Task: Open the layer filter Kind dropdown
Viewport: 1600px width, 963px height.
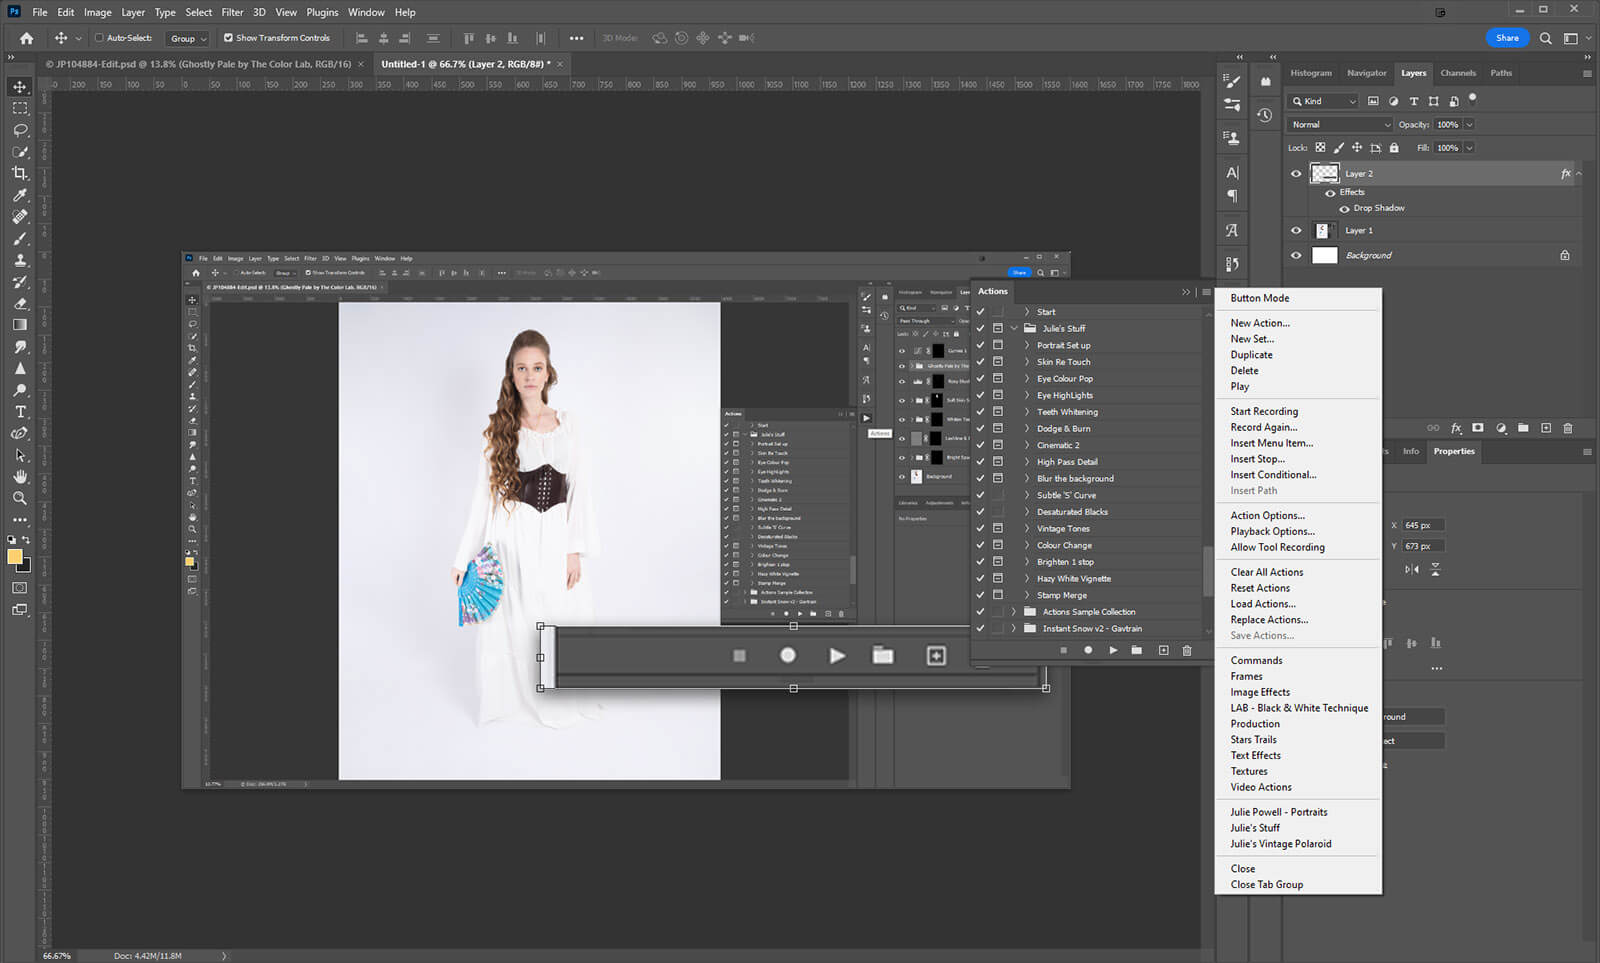Action: point(1323,101)
